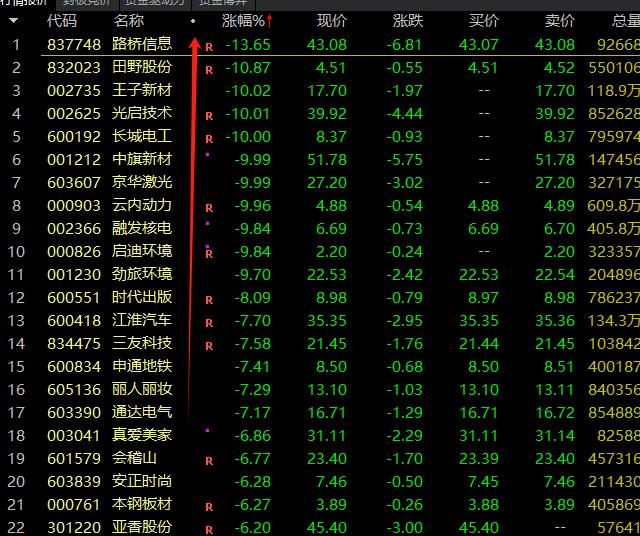Select stock code 603390
The height and width of the screenshot is (536, 640).
(x=74, y=413)
